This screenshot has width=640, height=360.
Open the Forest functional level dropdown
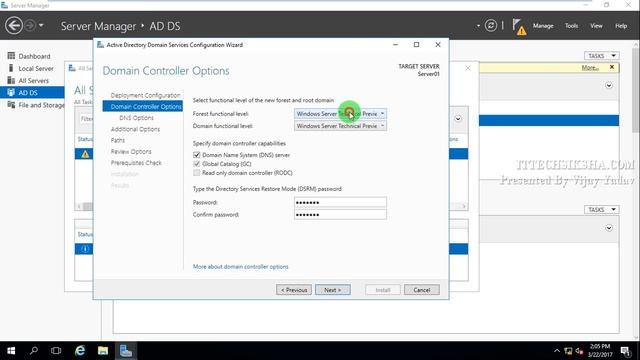[340, 114]
